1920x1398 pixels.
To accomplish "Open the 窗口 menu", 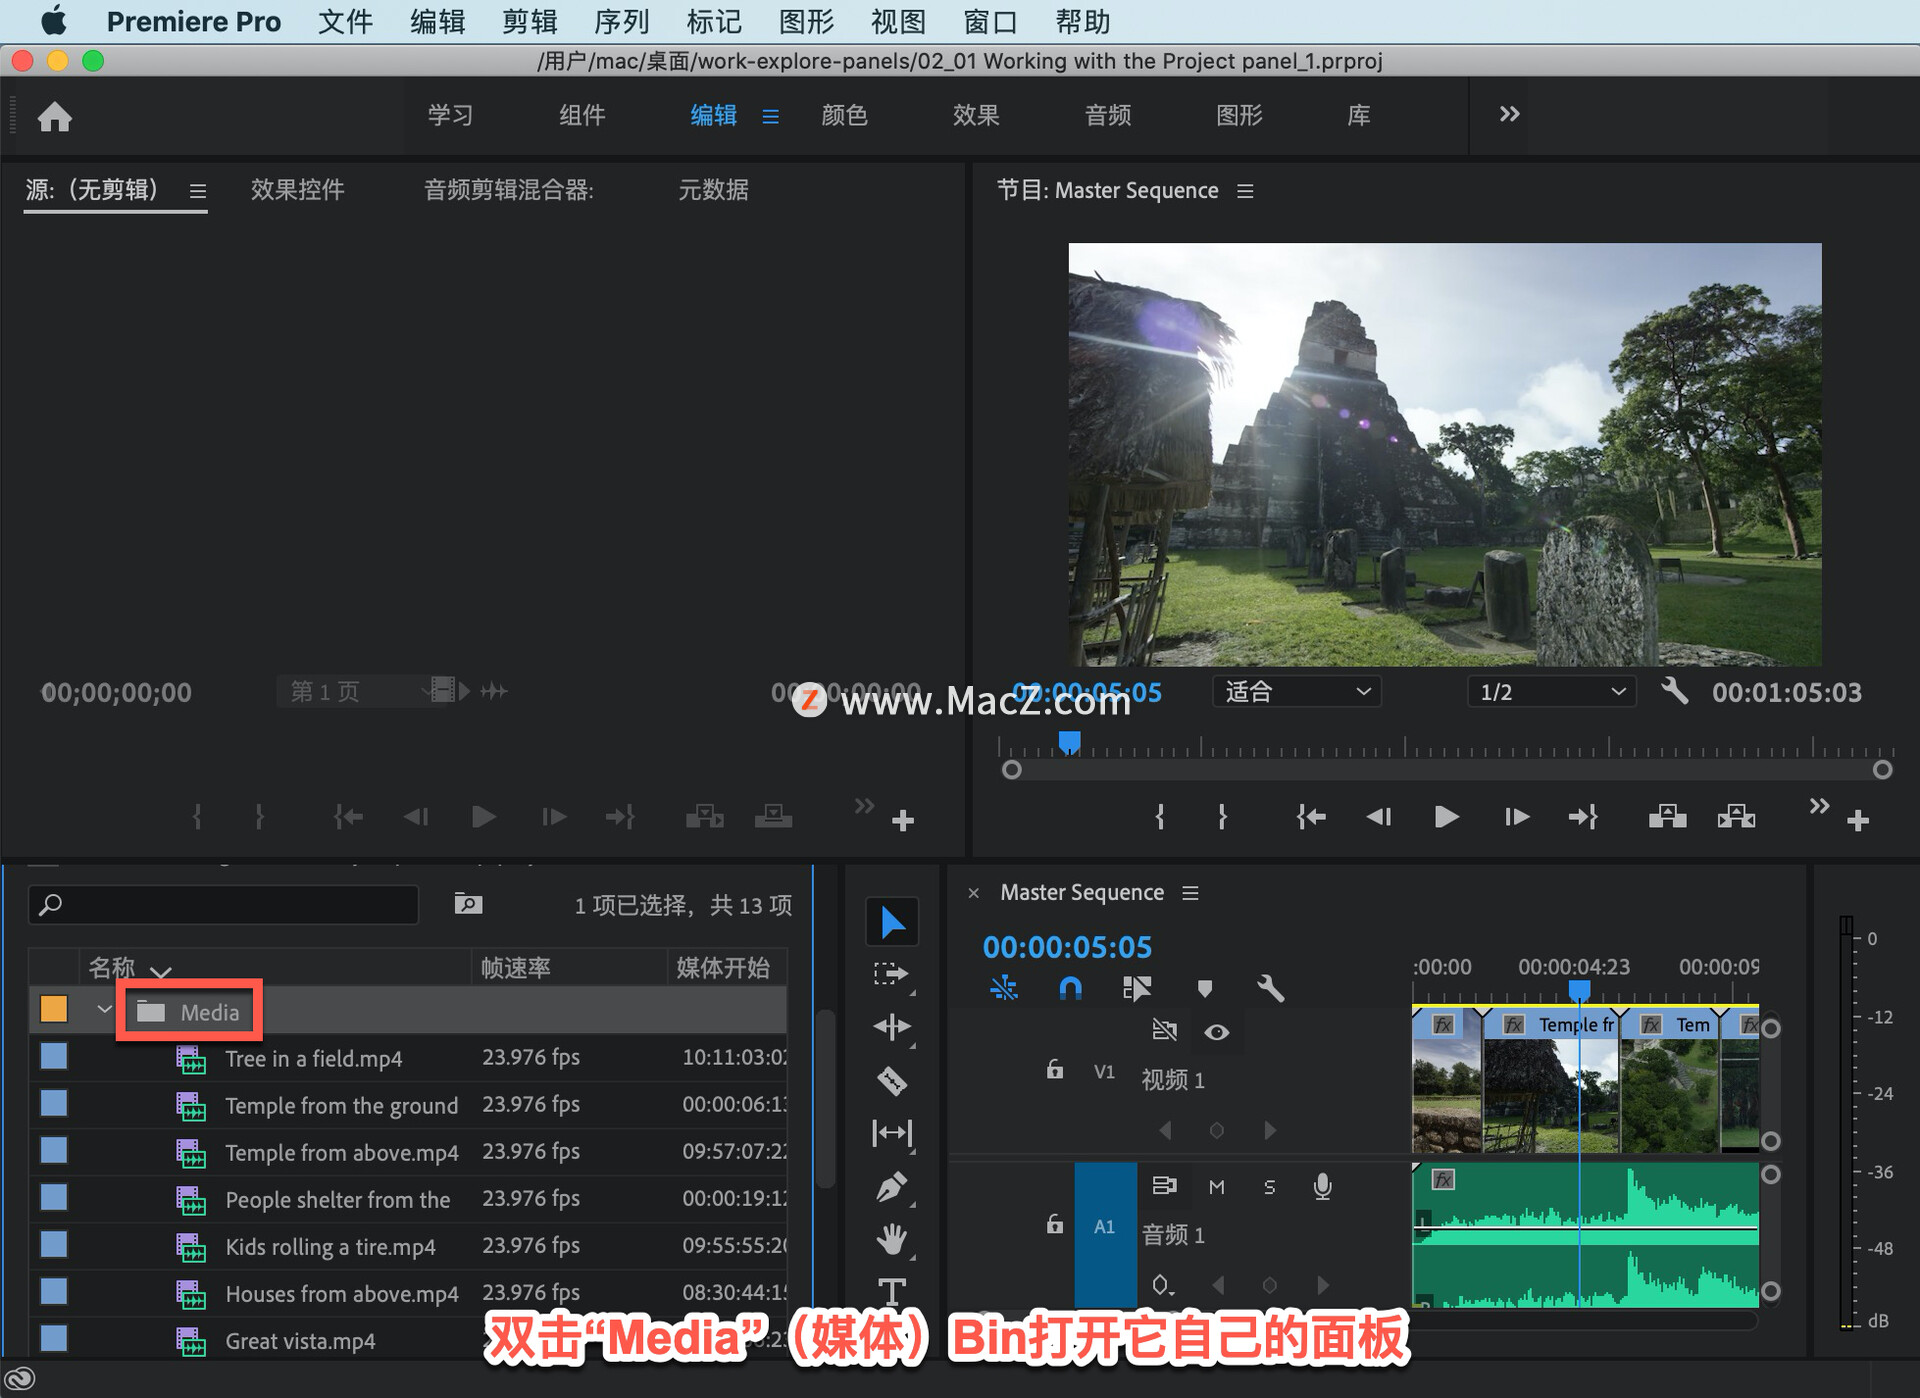I will (x=989, y=21).
